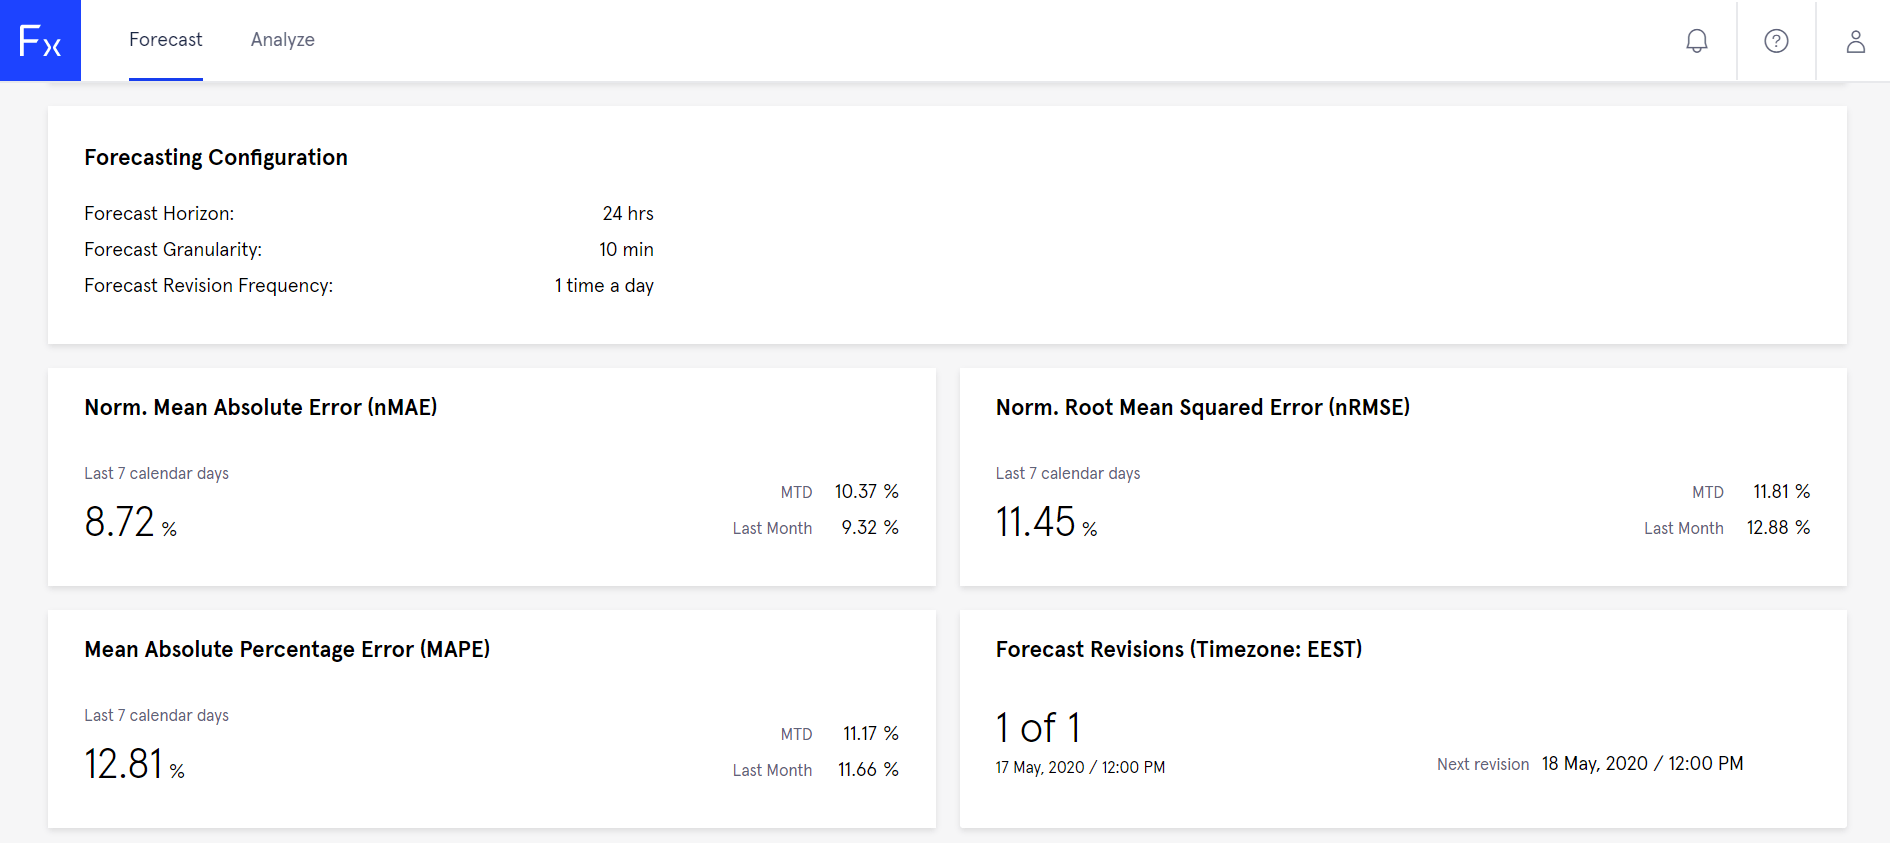This screenshot has width=1890, height=843.
Task: Select the Forecast tab
Action: point(165,39)
